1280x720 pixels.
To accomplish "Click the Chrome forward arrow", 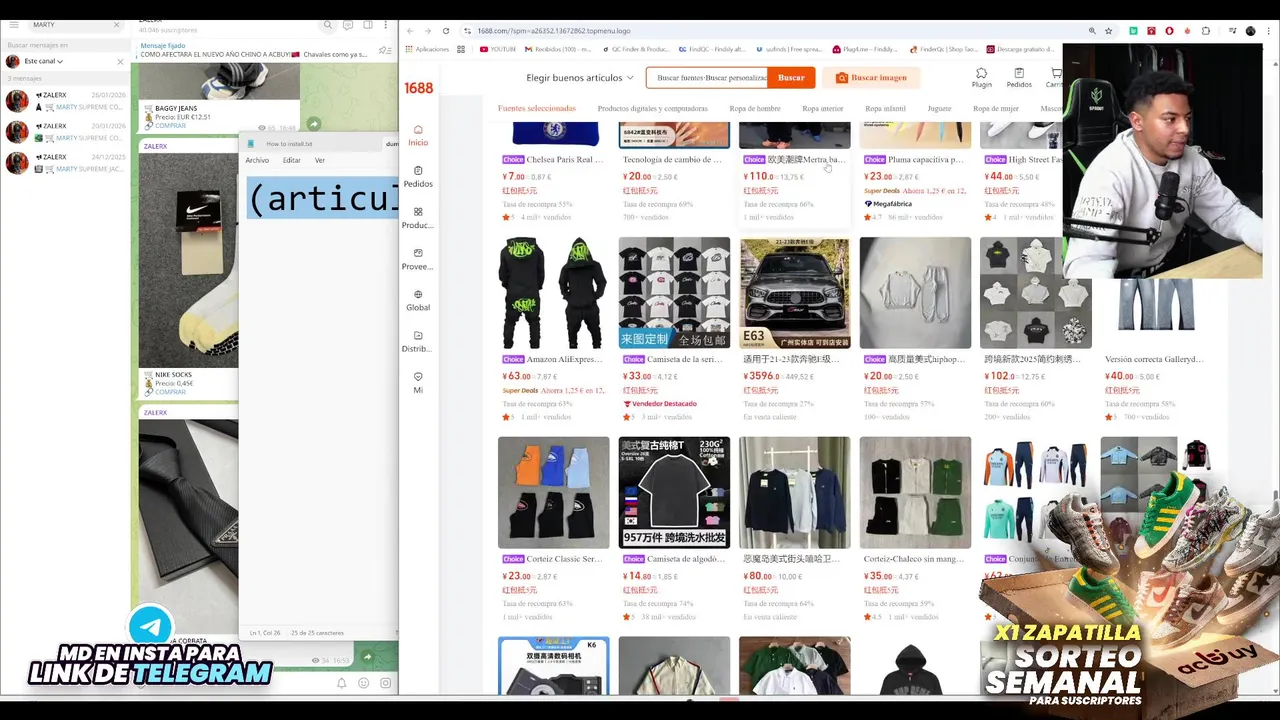I will click(427, 31).
